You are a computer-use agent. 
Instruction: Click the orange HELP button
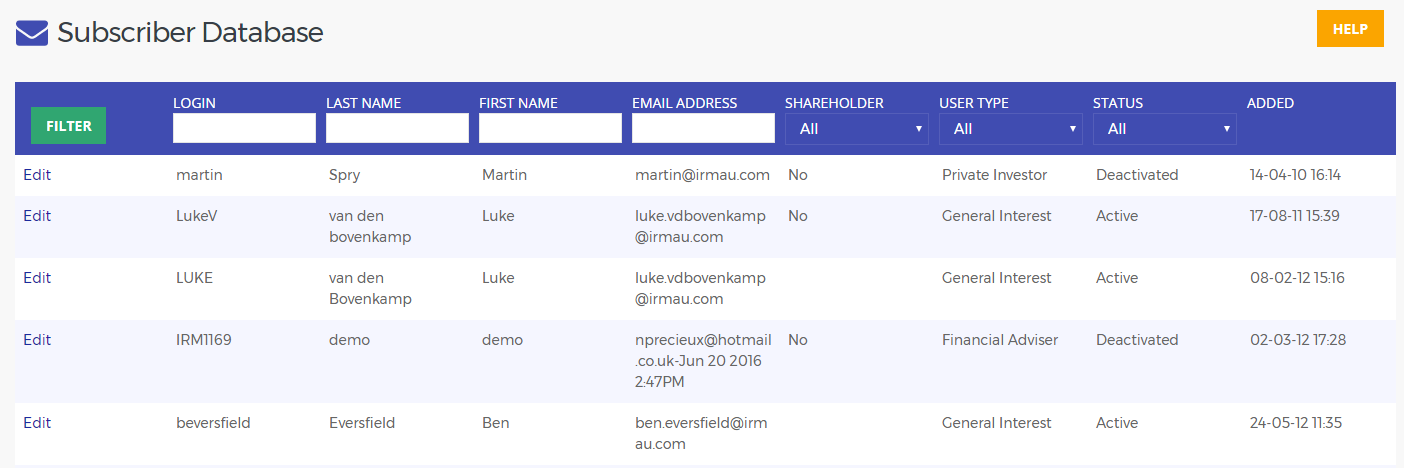pyautogui.click(x=1350, y=29)
